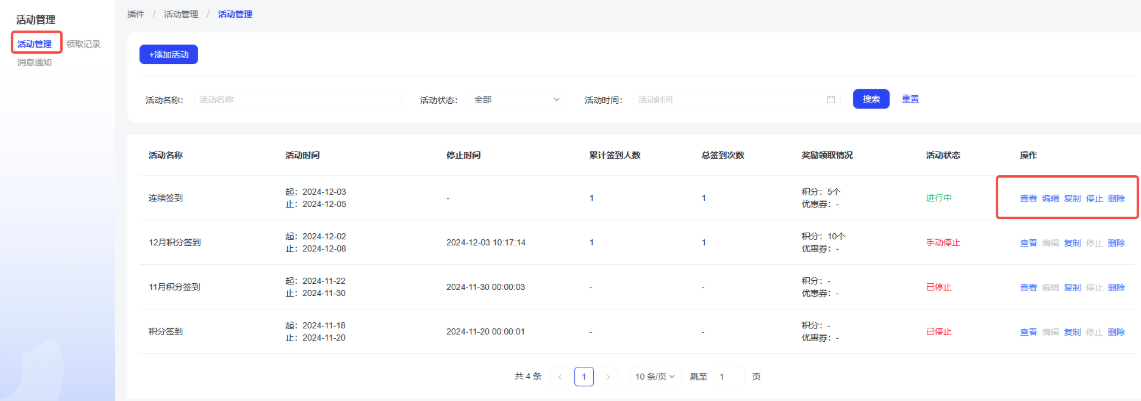Screen dimensions: 1141x401
Task: Click the 跳至 page number input box
Action: coord(729,377)
